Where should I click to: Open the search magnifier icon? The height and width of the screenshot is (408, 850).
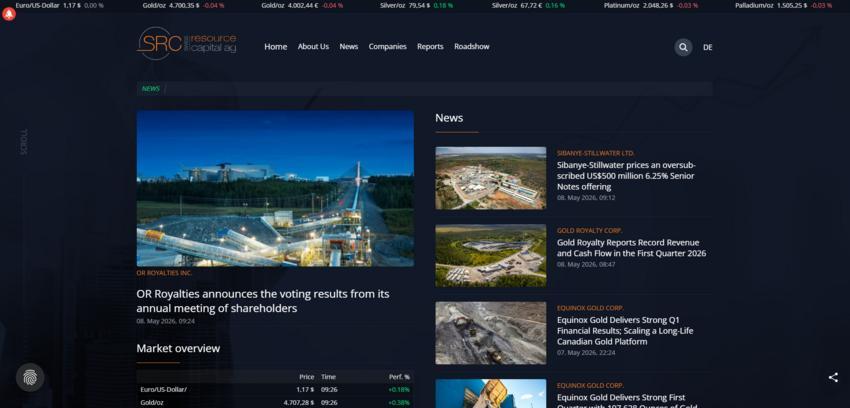click(x=683, y=47)
